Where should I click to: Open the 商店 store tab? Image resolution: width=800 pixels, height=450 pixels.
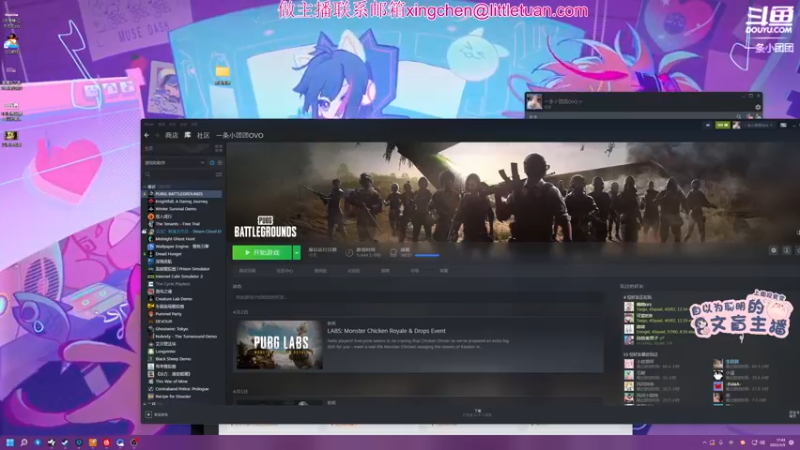tap(171, 135)
